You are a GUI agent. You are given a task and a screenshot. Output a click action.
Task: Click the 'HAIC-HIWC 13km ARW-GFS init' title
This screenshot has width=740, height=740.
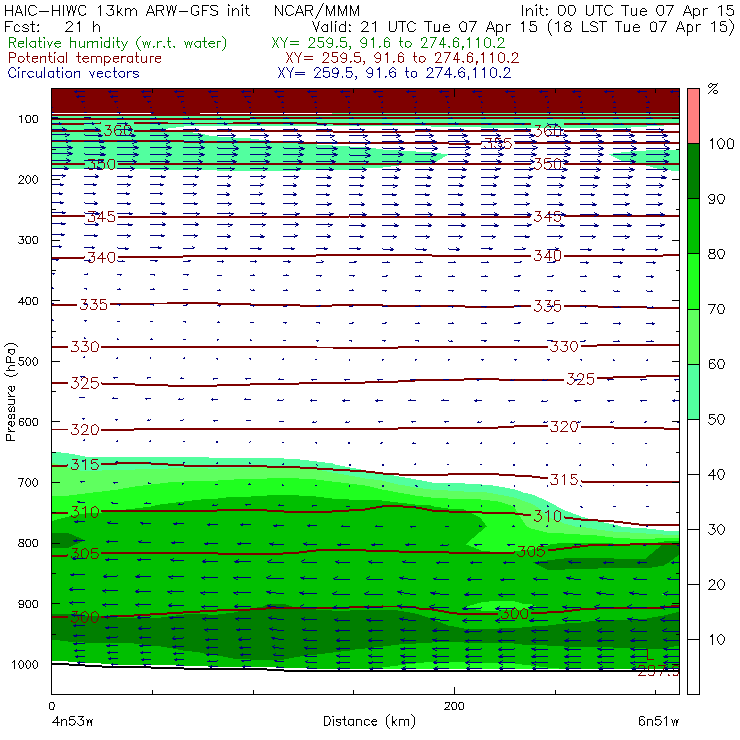tap(127, 10)
